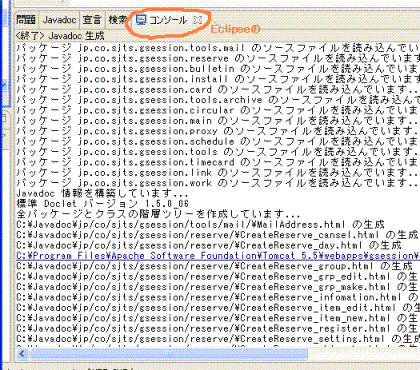Switch to the 検索 tab

117,20
